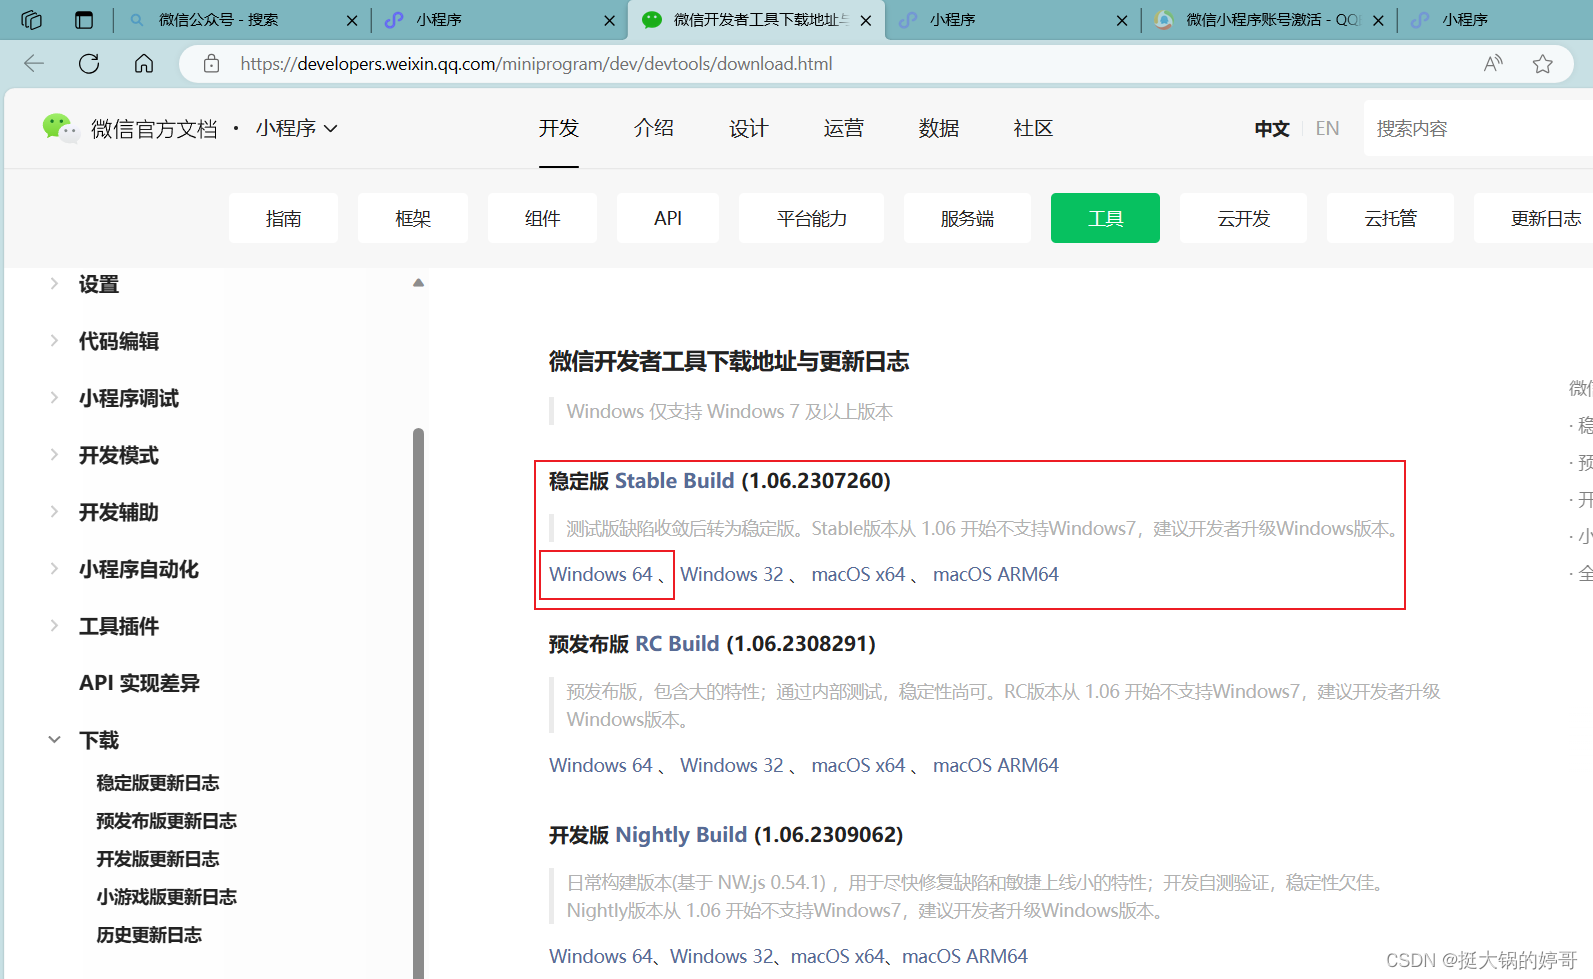Select the API sub tab
1593x979 pixels.
tap(668, 218)
